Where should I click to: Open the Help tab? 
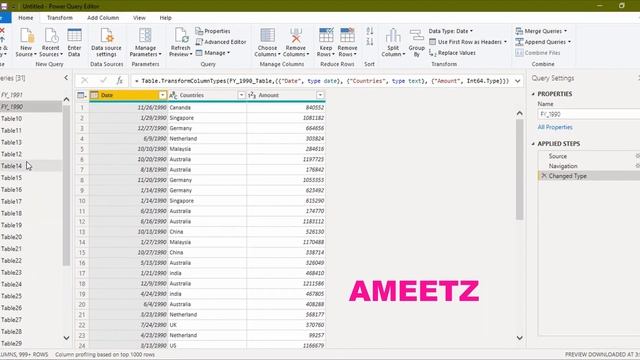(165, 18)
